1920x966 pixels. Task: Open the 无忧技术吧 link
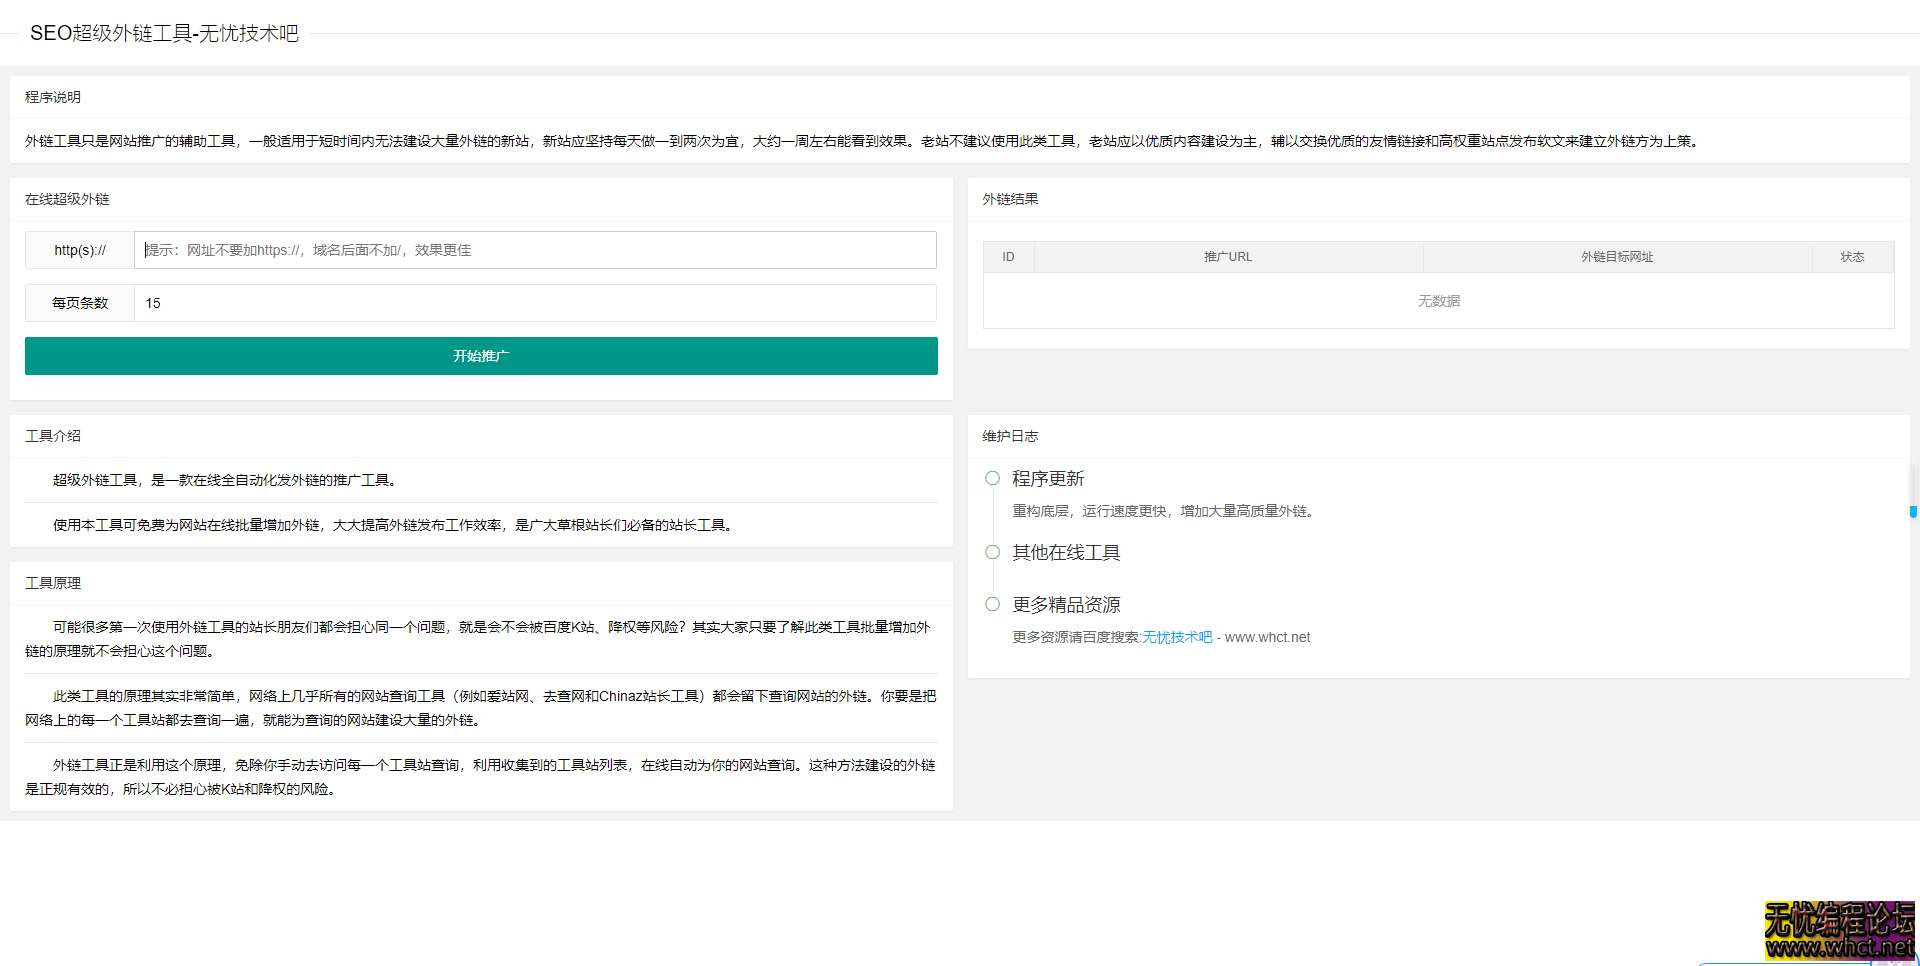pos(1177,637)
